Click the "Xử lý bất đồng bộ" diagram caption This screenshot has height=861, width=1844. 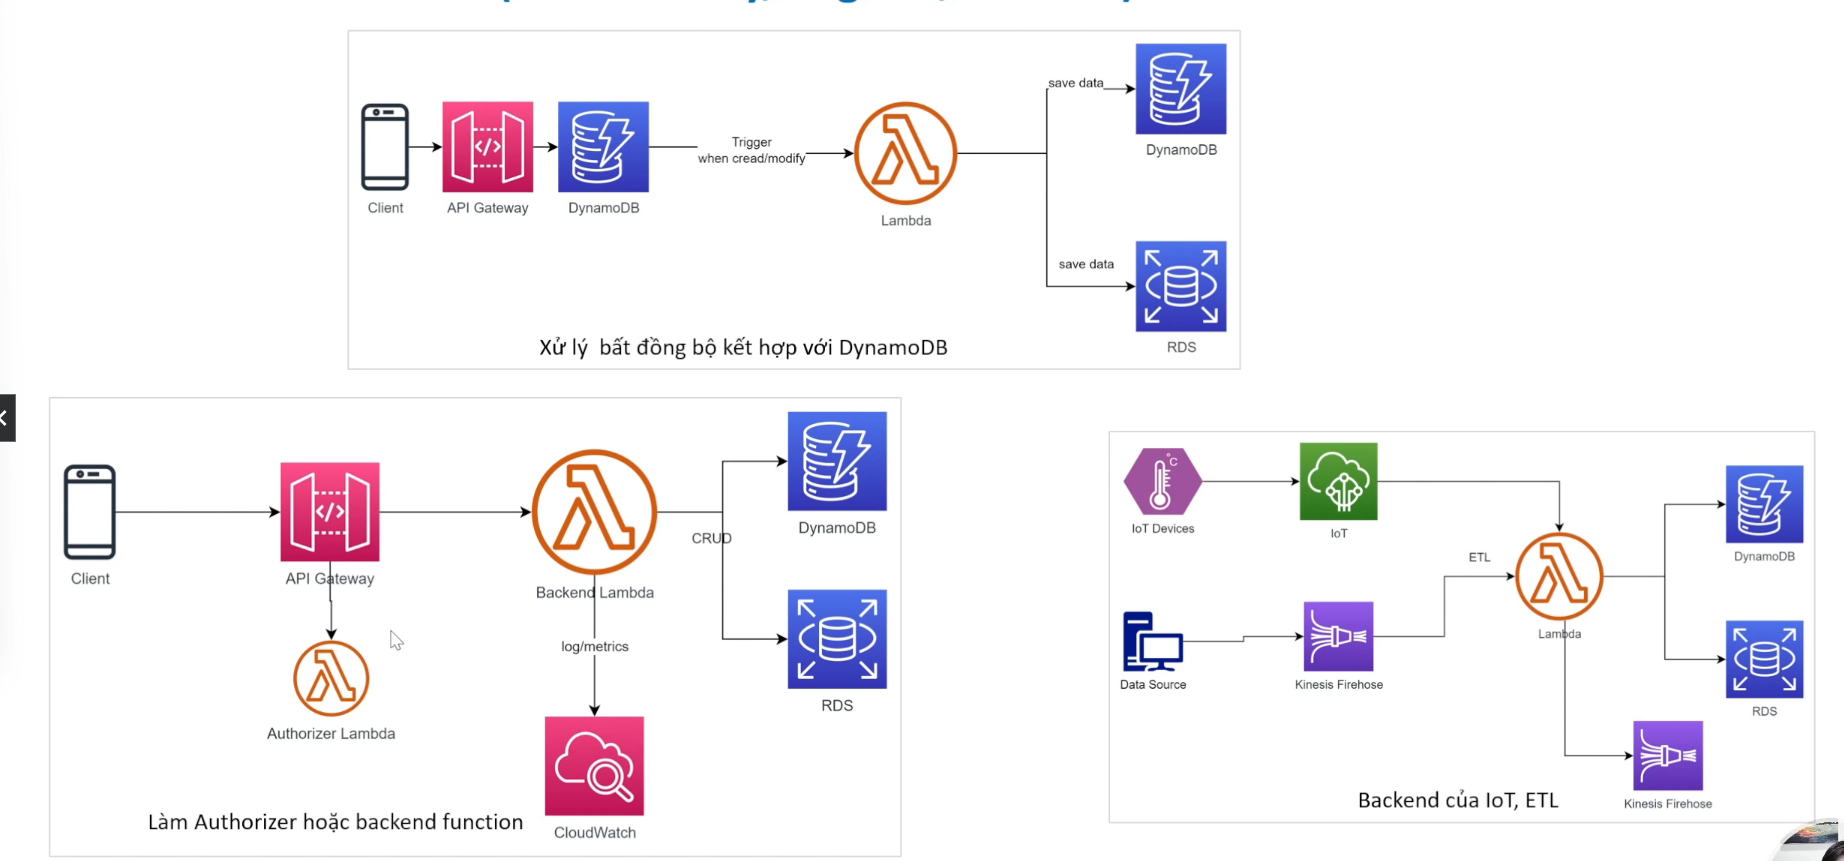click(x=742, y=348)
